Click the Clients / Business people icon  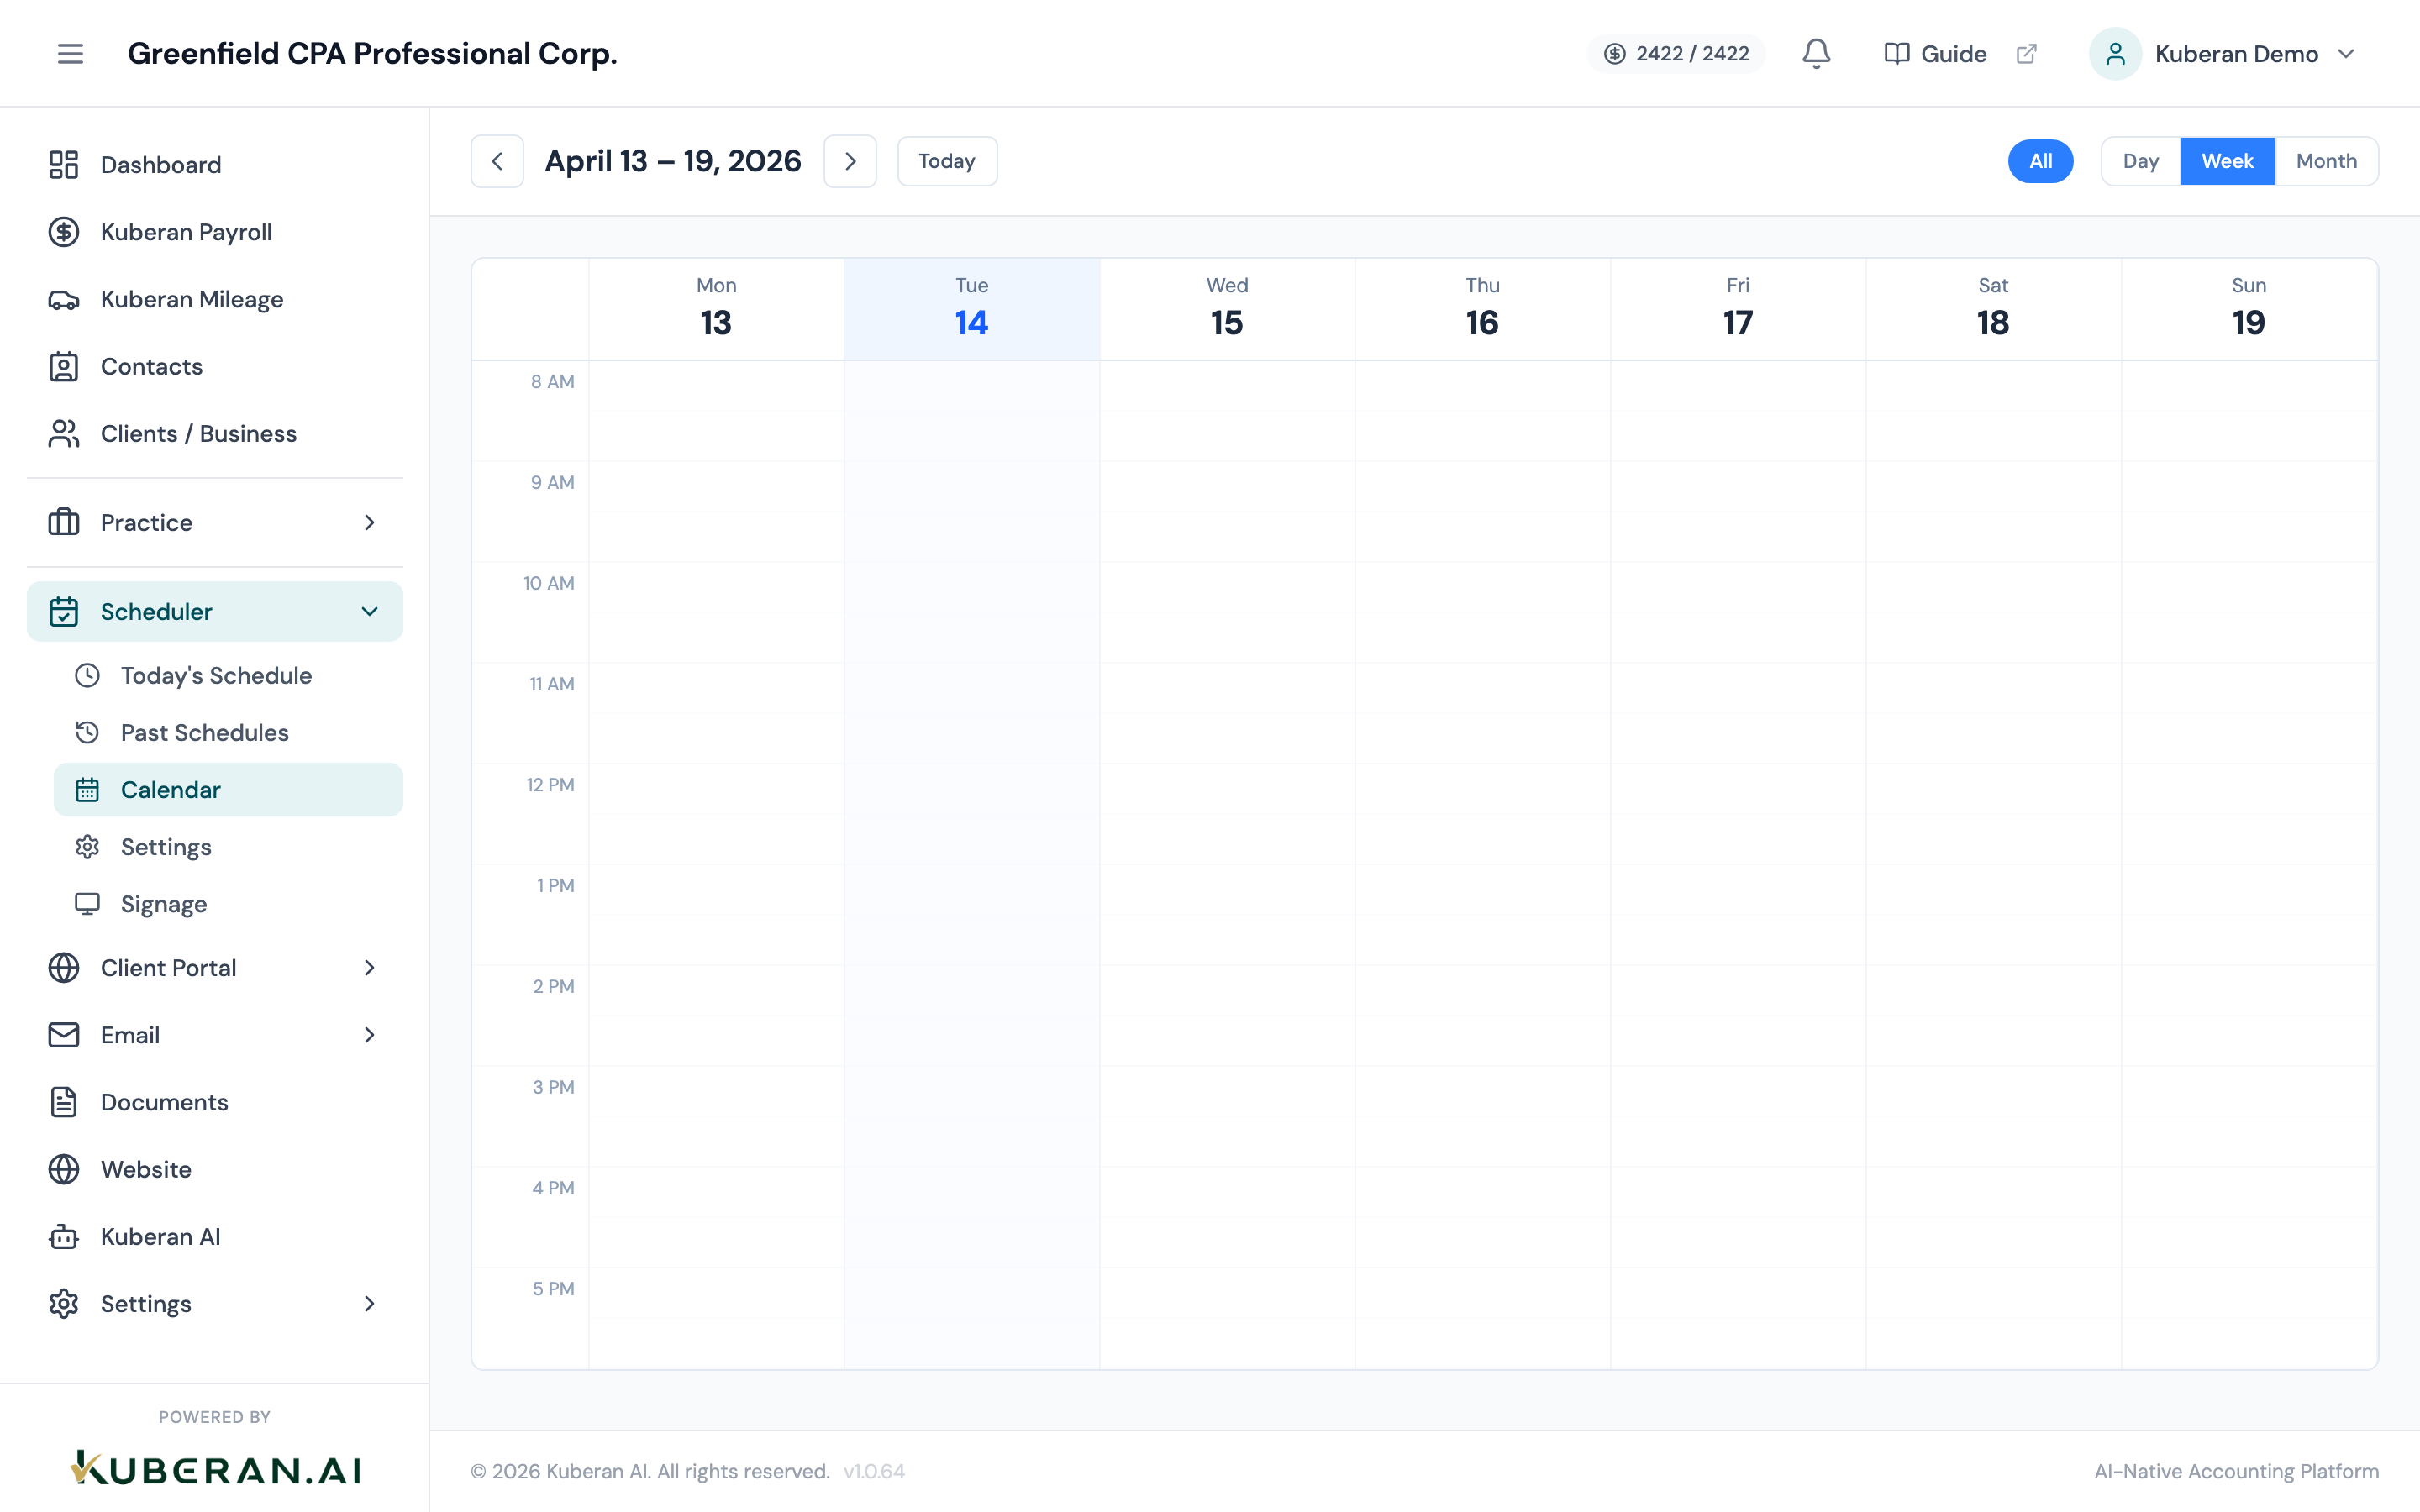[64, 433]
